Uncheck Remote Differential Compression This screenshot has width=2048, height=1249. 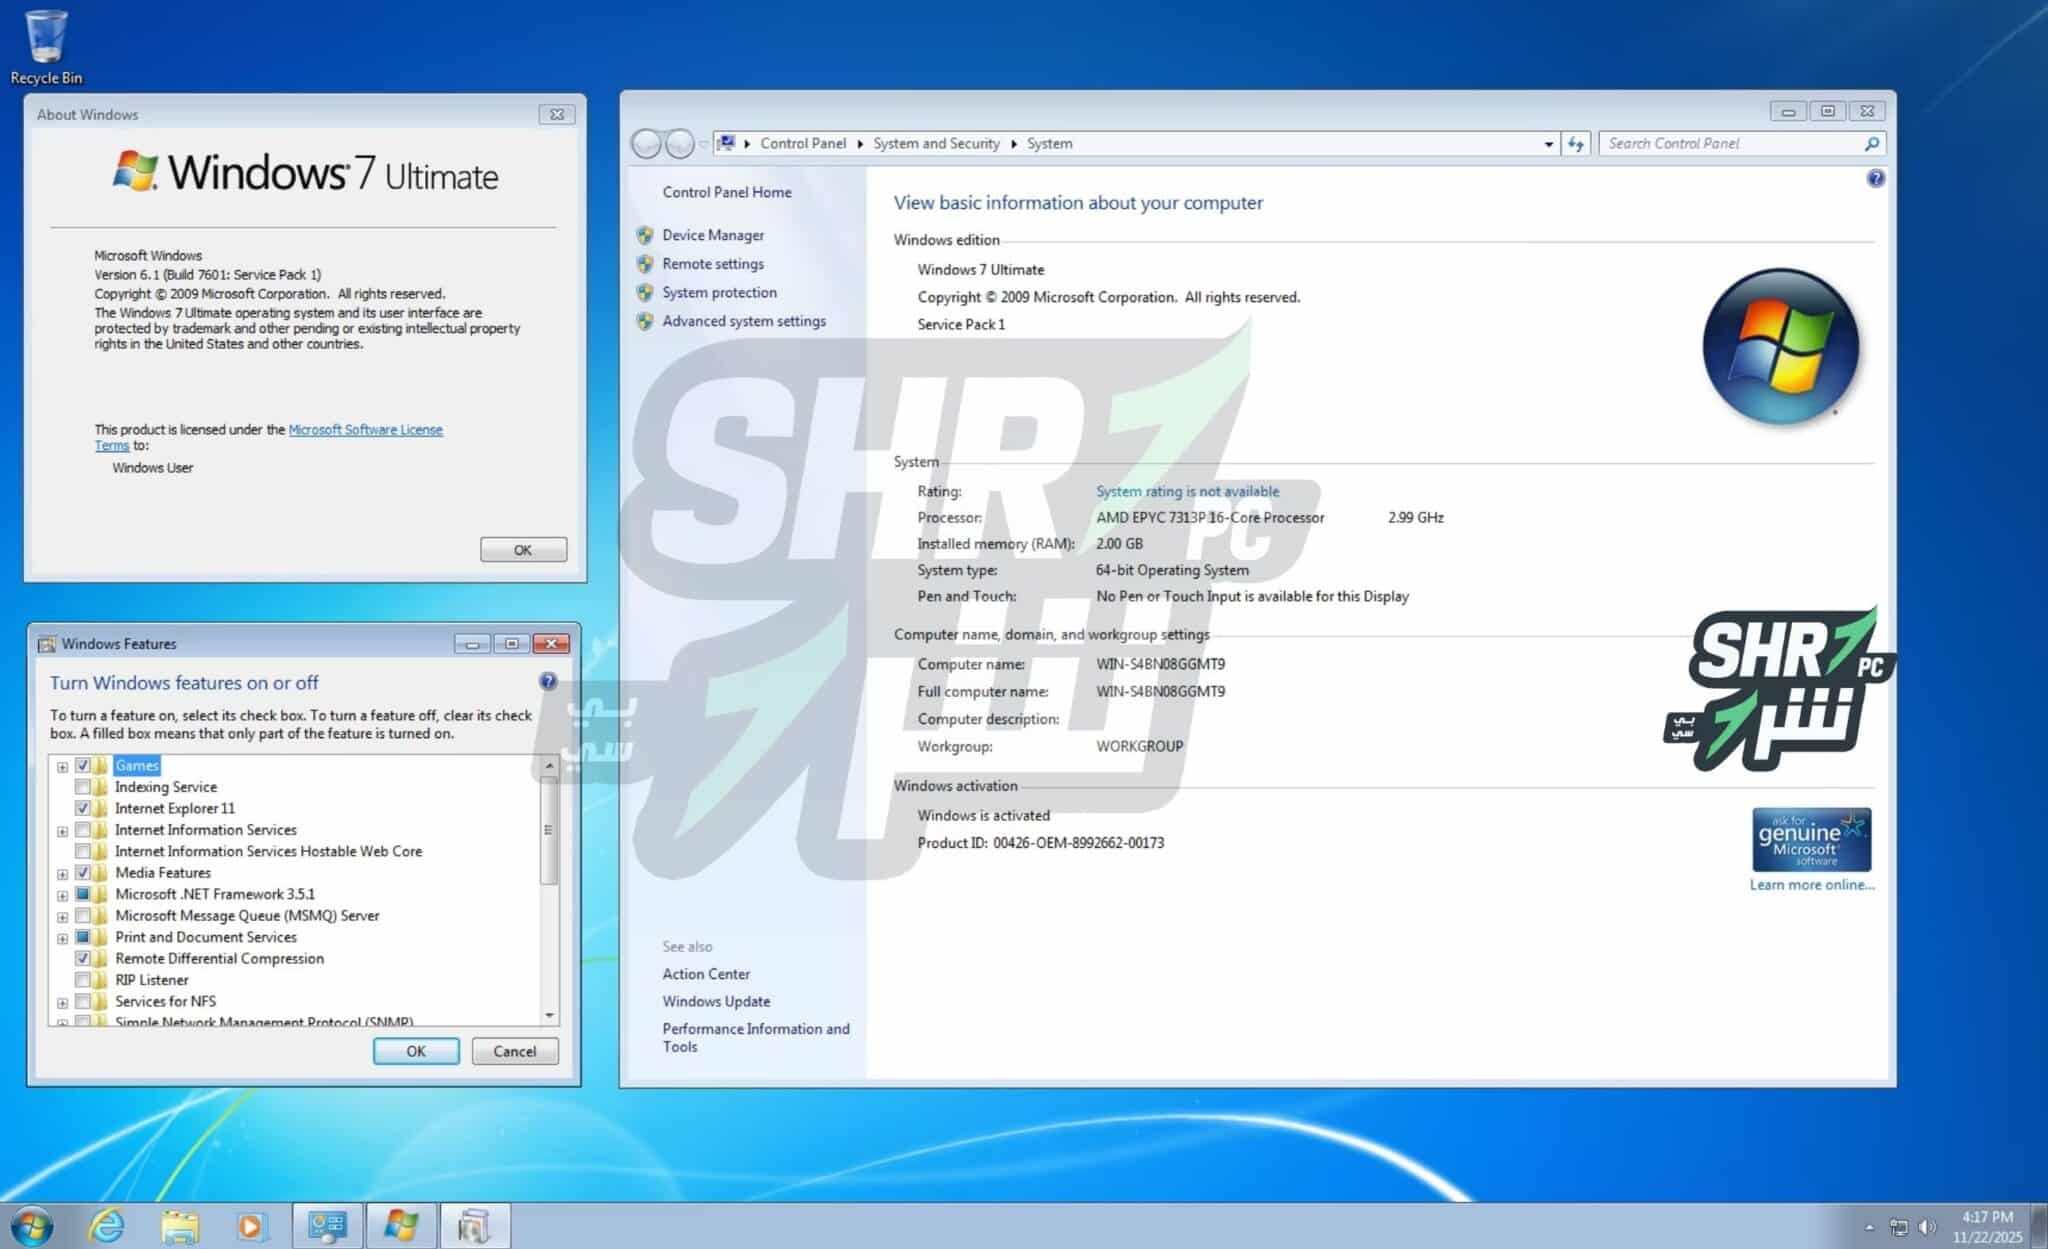pos(84,958)
